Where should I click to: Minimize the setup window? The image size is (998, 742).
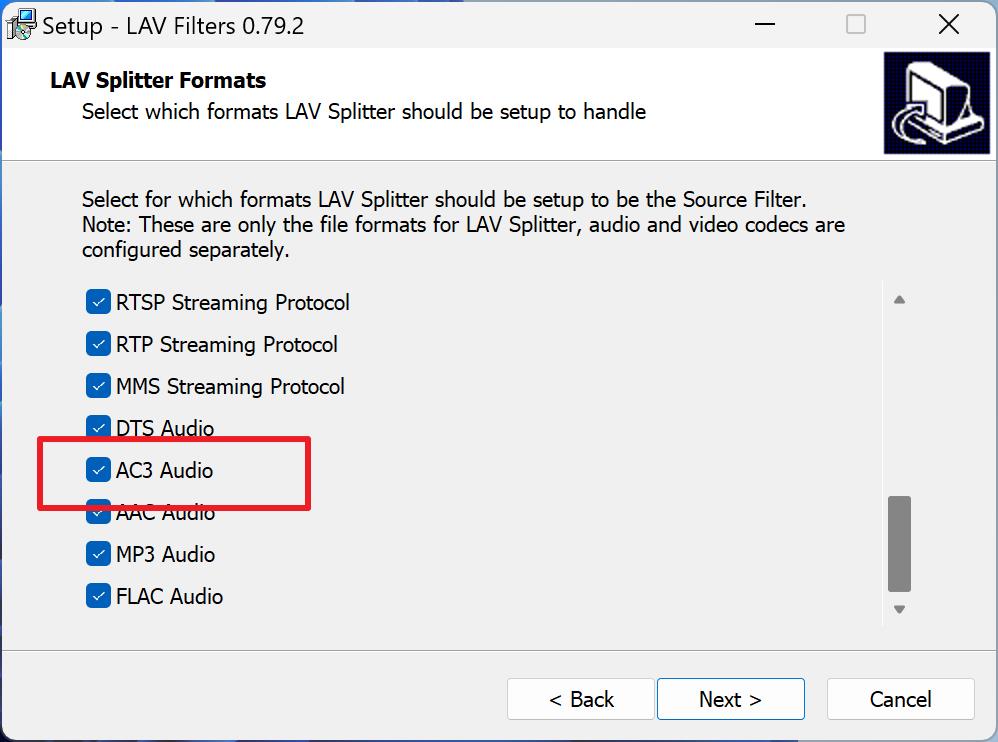[x=764, y=23]
